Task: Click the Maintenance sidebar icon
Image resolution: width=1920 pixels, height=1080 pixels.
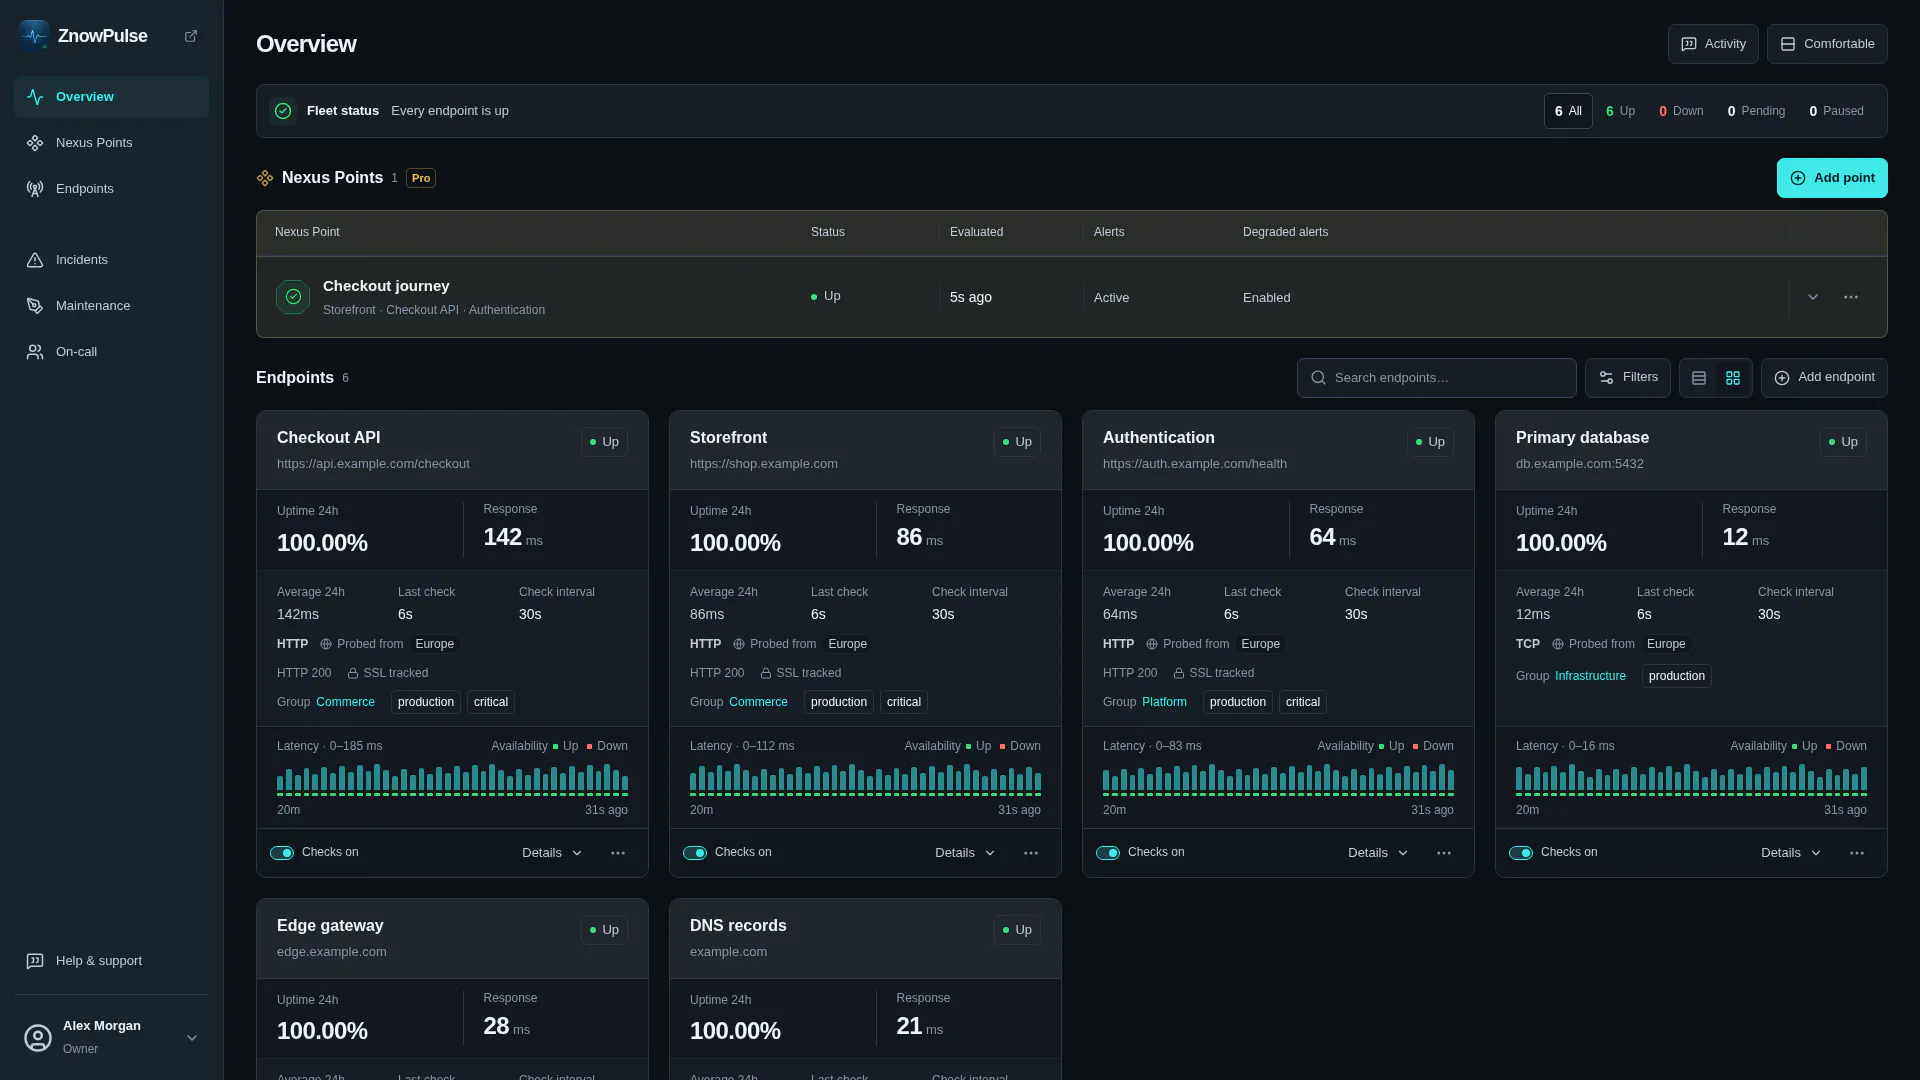Action: pos(35,306)
